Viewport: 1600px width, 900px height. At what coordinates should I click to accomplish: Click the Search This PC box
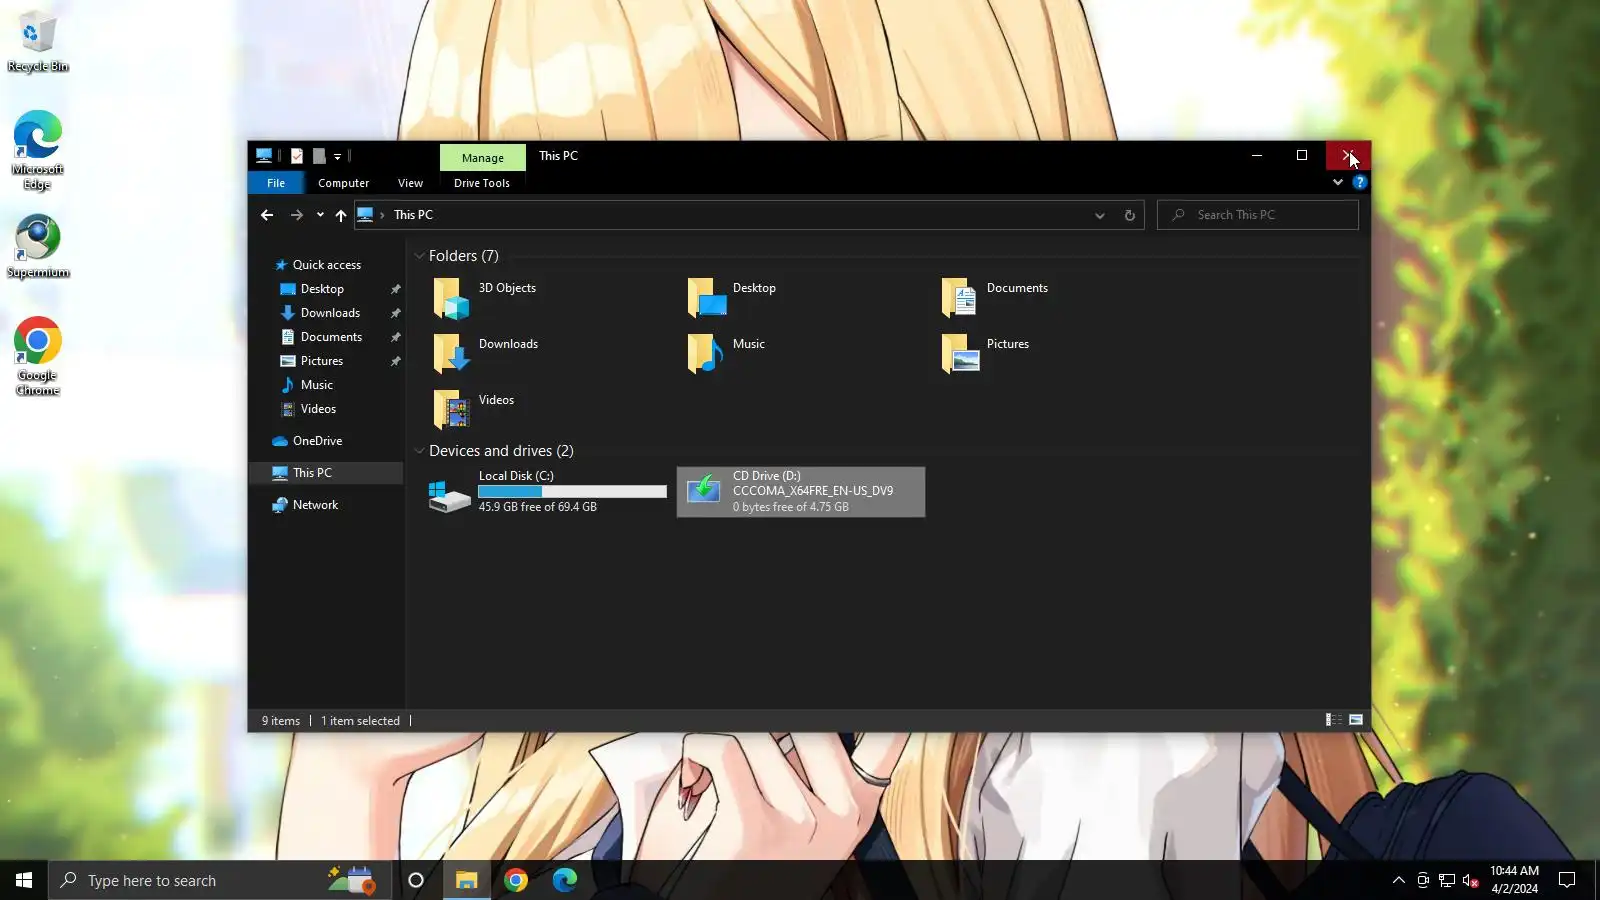point(1258,215)
